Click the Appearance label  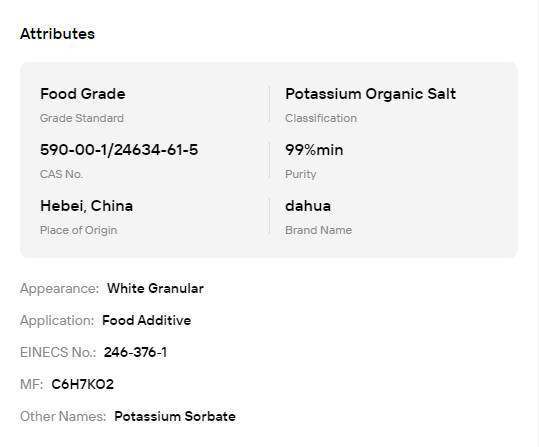tap(59, 288)
